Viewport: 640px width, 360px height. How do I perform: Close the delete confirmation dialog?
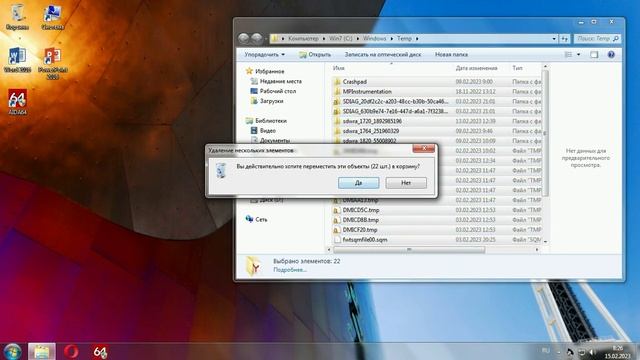424,148
